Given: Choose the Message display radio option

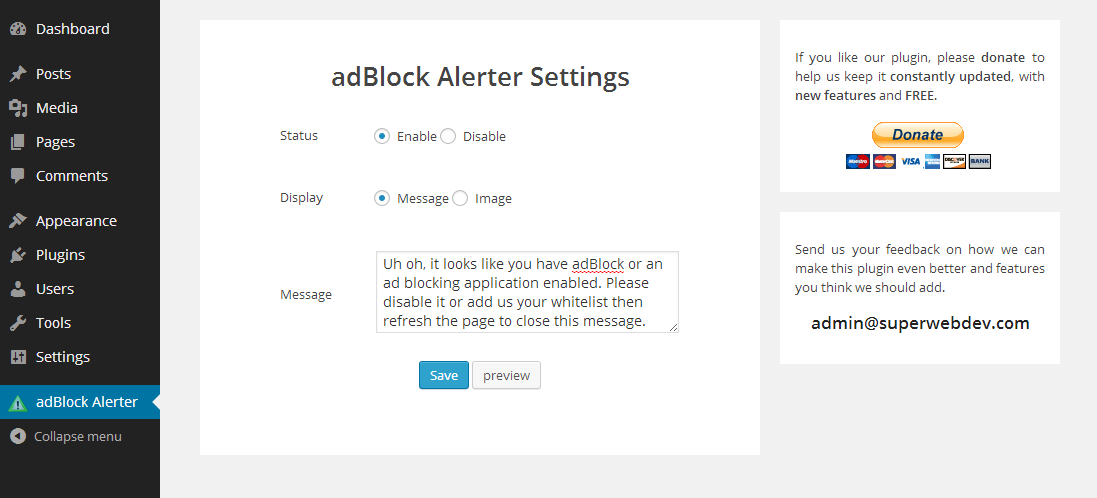Looking at the screenshot, I should pos(382,198).
